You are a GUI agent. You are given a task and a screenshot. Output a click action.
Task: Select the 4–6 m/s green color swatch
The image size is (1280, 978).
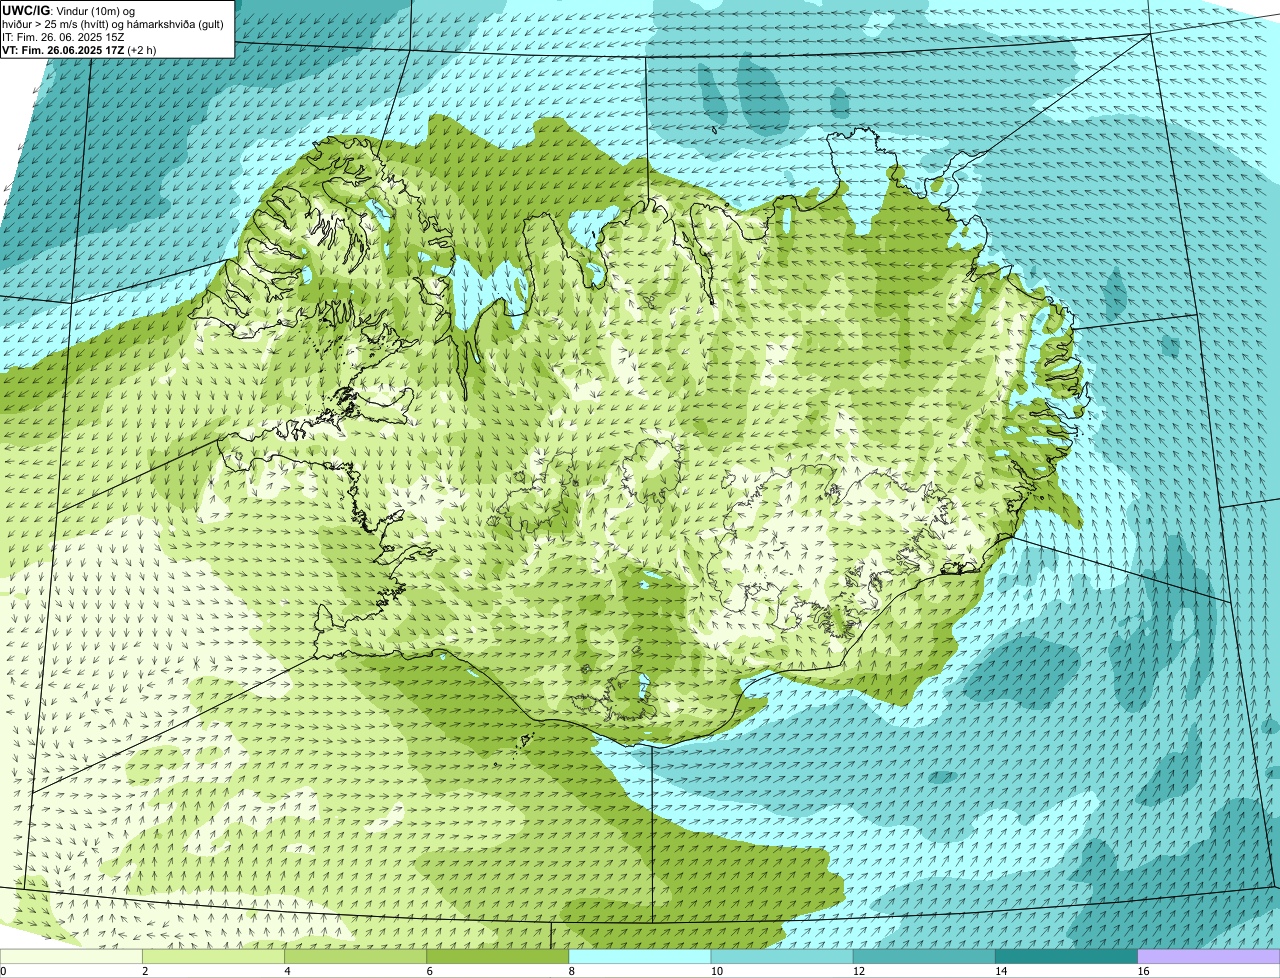point(355,956)
